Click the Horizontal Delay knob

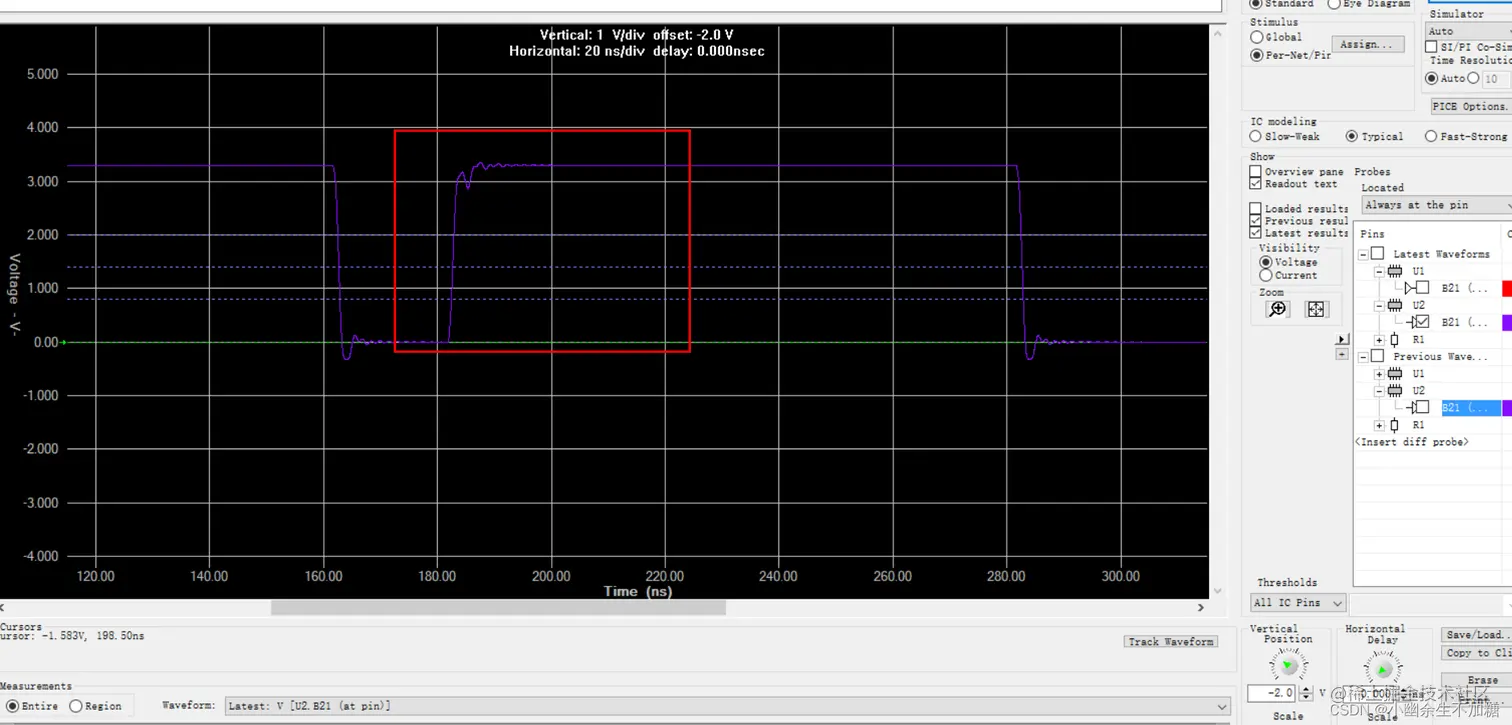[x=1382, y=667]
